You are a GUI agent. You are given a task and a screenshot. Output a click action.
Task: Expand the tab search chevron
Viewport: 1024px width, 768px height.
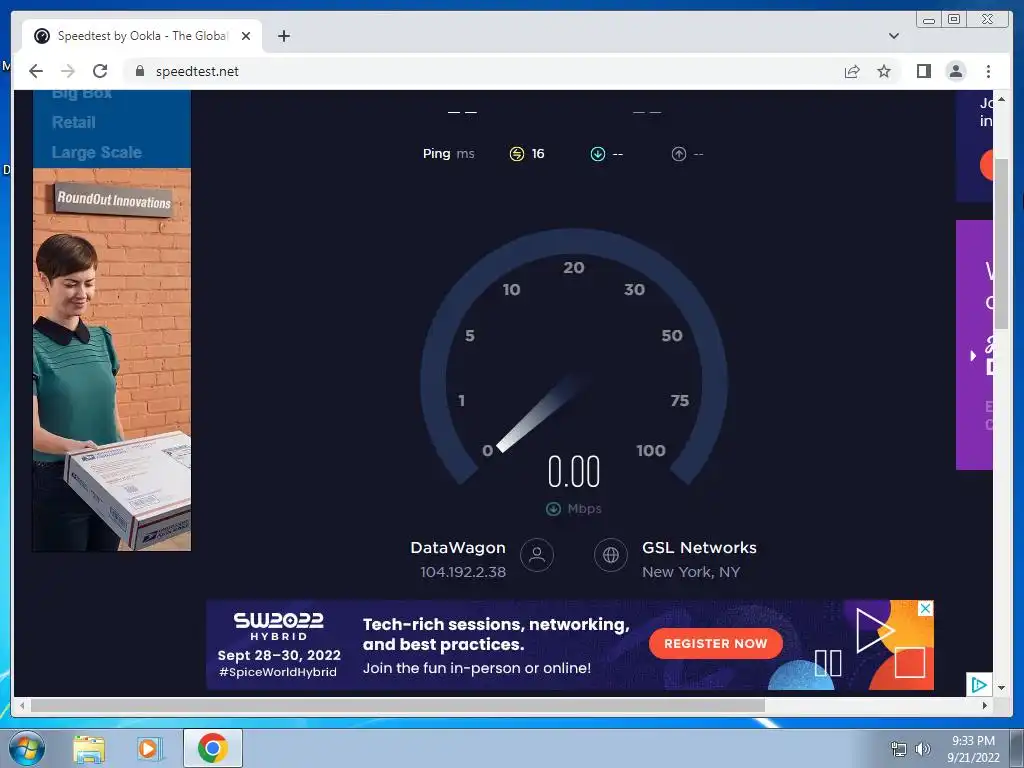(893, 36)
